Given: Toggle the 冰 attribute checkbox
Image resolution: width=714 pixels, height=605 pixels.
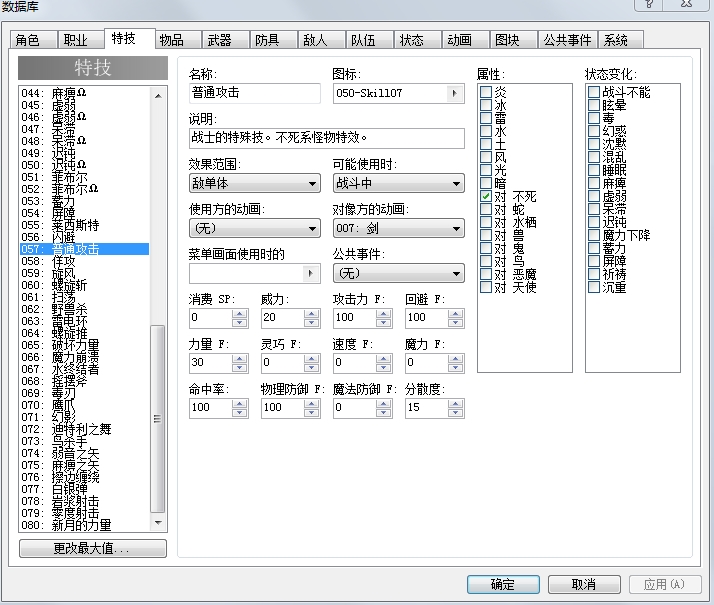Looking at the screenshot, I should (486, 105).
